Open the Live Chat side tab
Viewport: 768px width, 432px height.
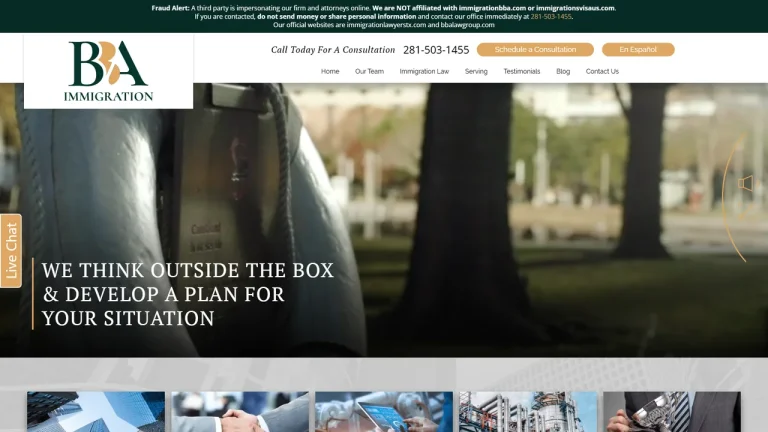click(11, 251)
